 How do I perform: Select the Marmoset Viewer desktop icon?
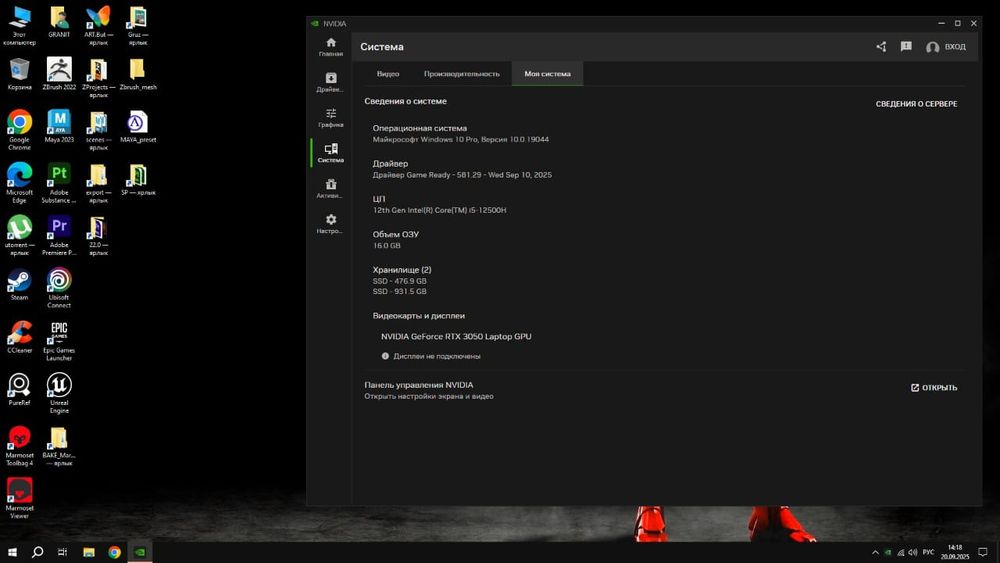tap(19, 499)
